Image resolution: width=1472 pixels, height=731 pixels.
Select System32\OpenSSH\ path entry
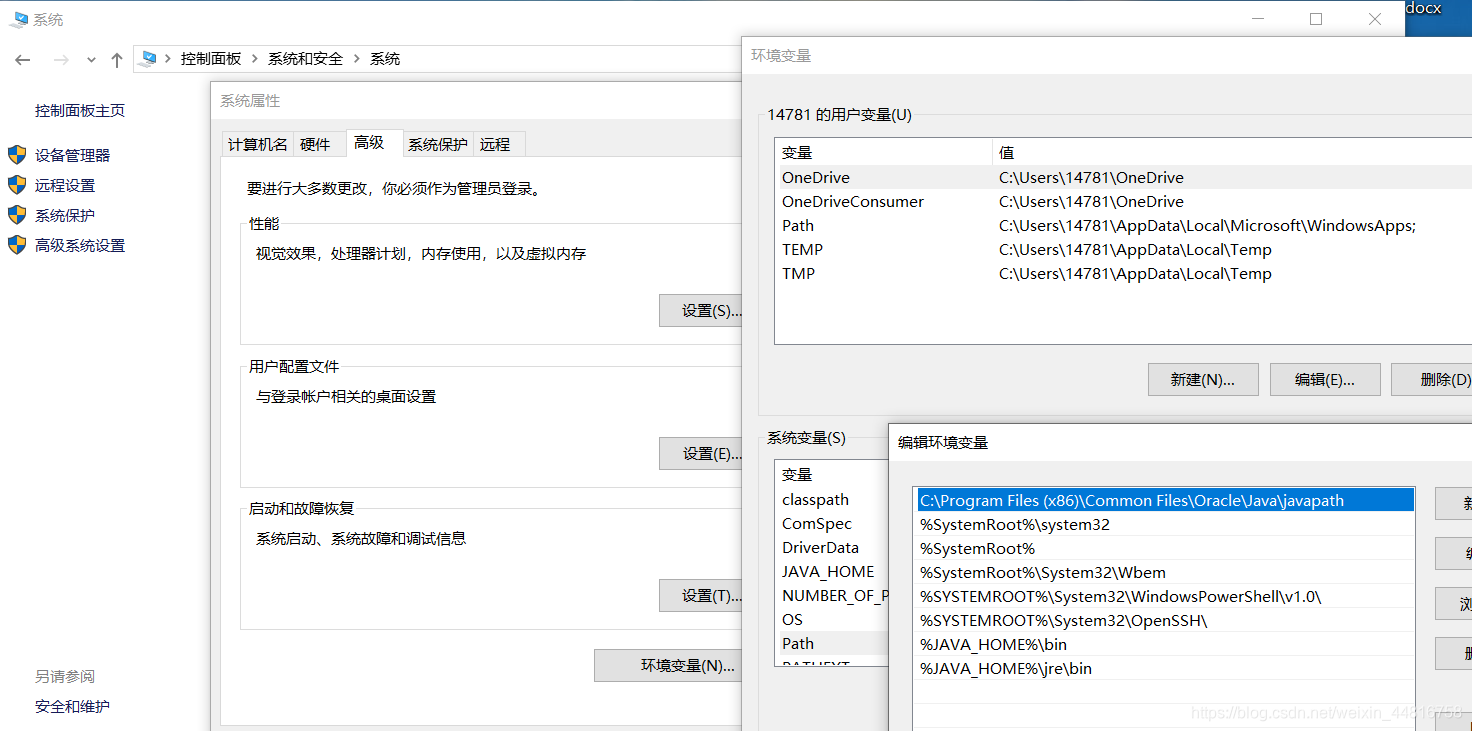(1165, 621)
